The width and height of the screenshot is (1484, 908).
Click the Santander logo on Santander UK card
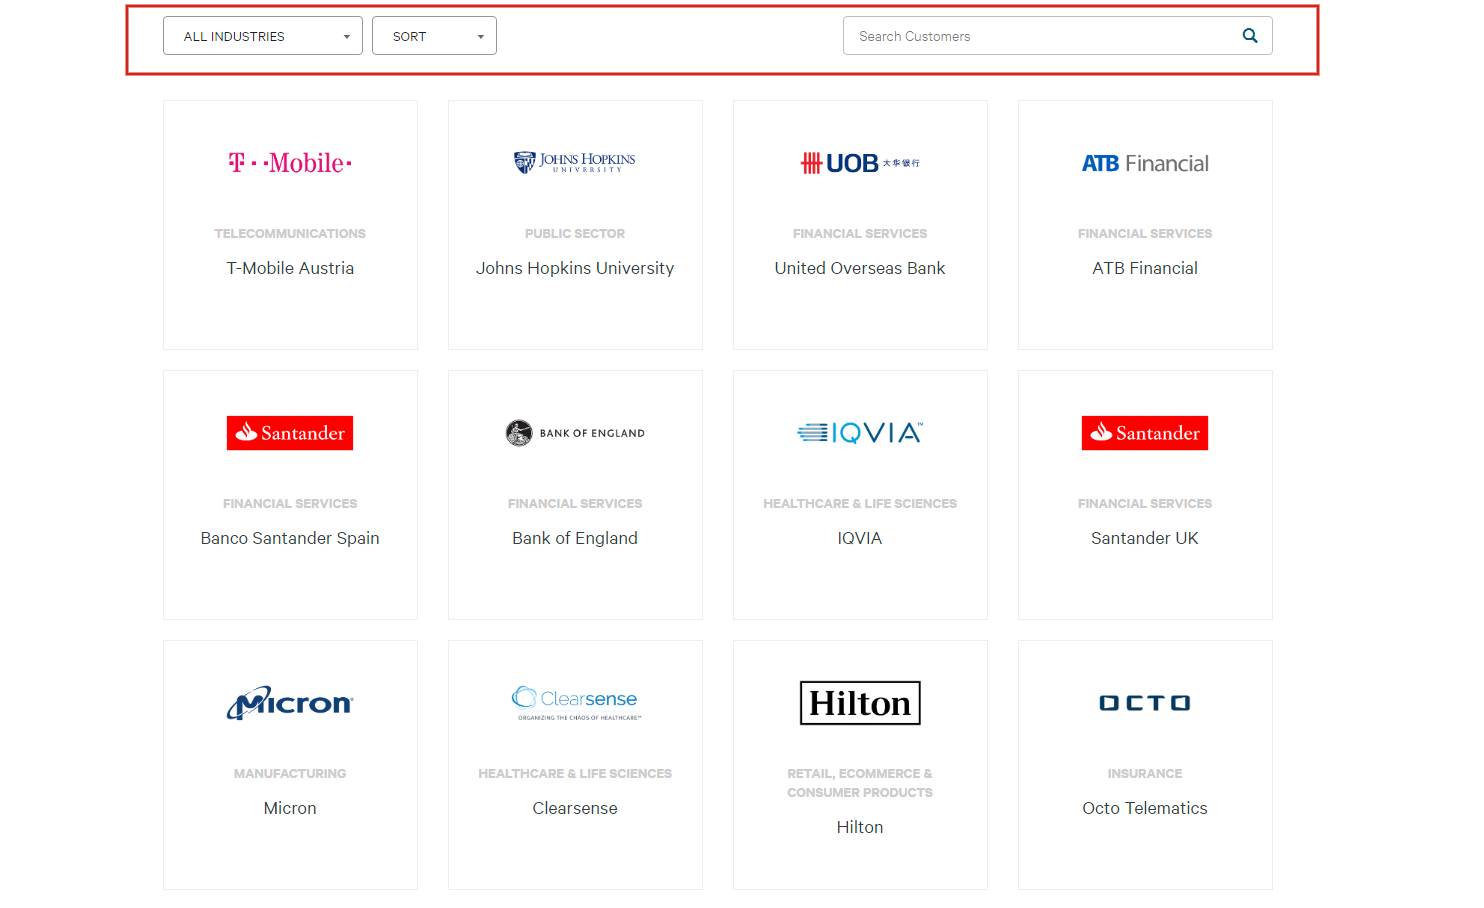point(1145,433)
